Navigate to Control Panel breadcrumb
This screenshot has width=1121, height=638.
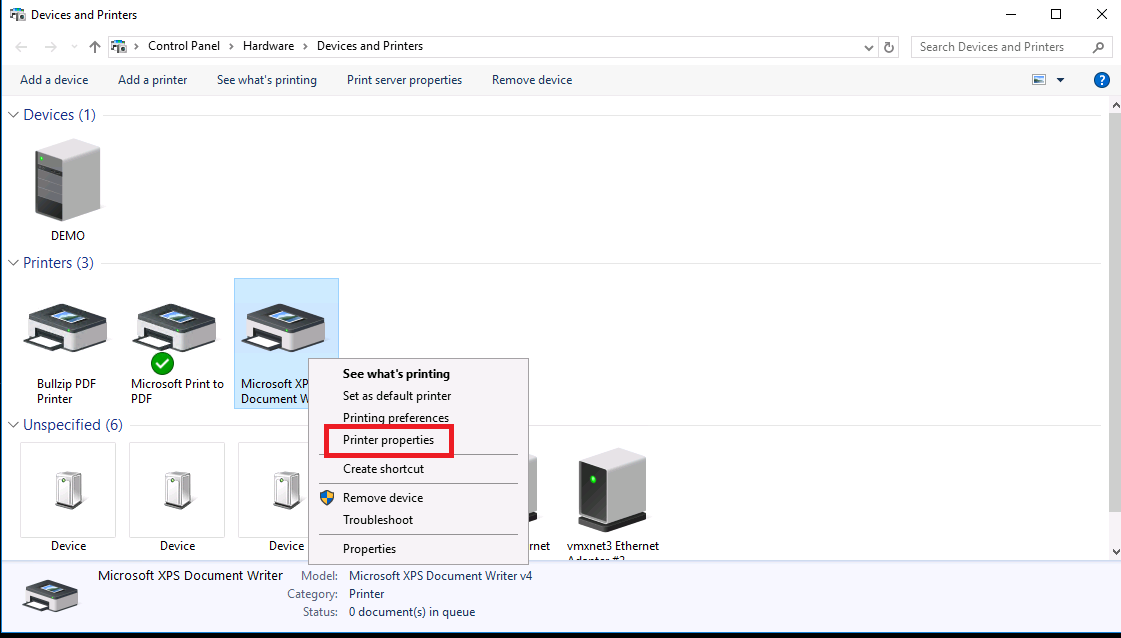pyautogui.click(x=184, y=46)
